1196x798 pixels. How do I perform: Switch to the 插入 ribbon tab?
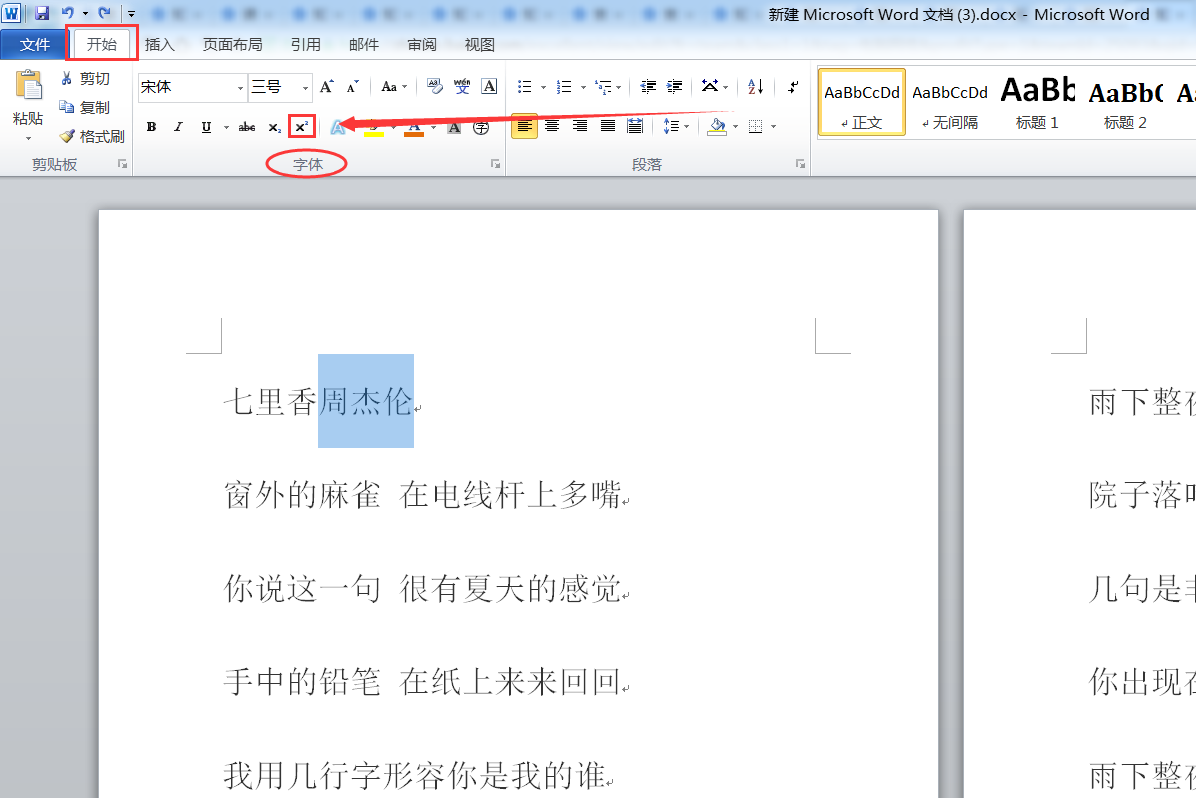coord(159,44)
